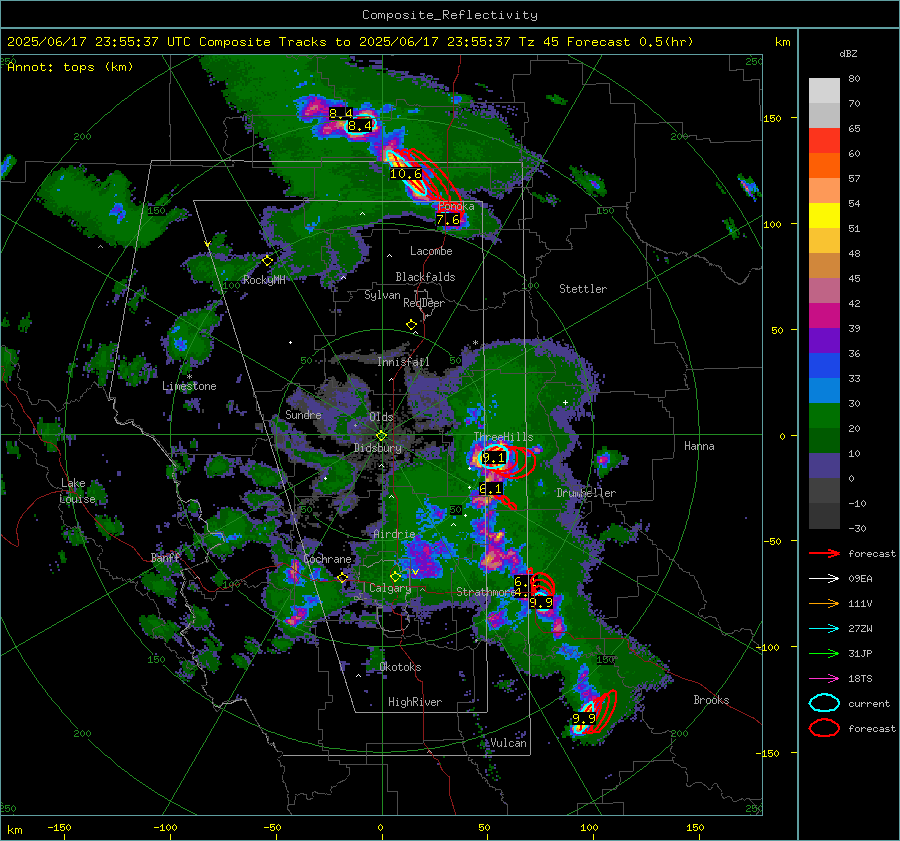The image size is (900, 841).
Task: Click the Okotoks town label
Action: pyautogui.click(x=400, y=667)
